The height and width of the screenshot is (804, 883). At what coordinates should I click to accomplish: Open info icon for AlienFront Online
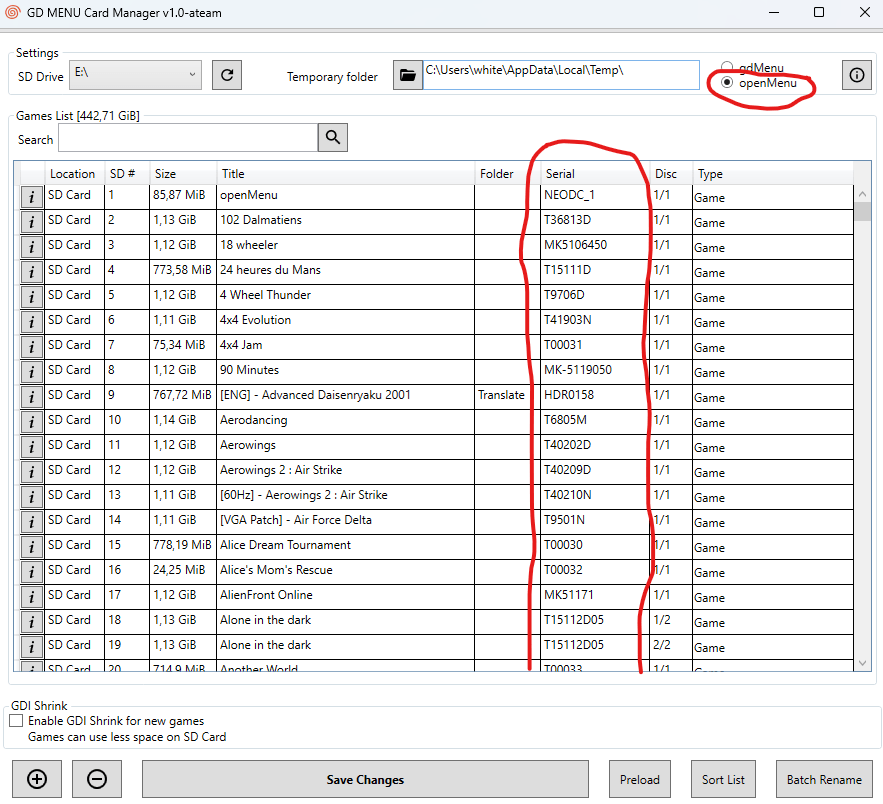31,596
